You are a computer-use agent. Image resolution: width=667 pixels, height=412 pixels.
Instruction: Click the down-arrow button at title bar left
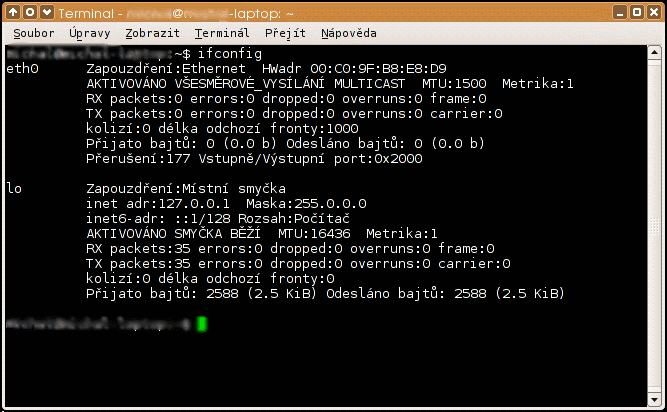[48, 13]
